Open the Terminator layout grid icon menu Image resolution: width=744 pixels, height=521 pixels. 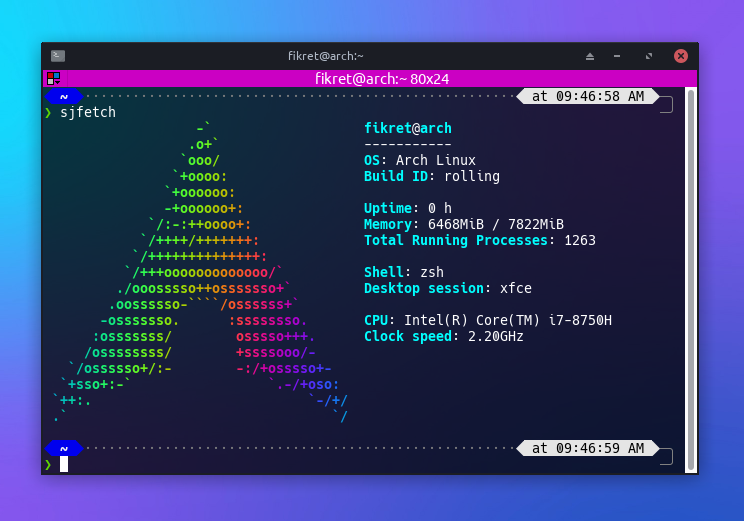click(54, 79)
